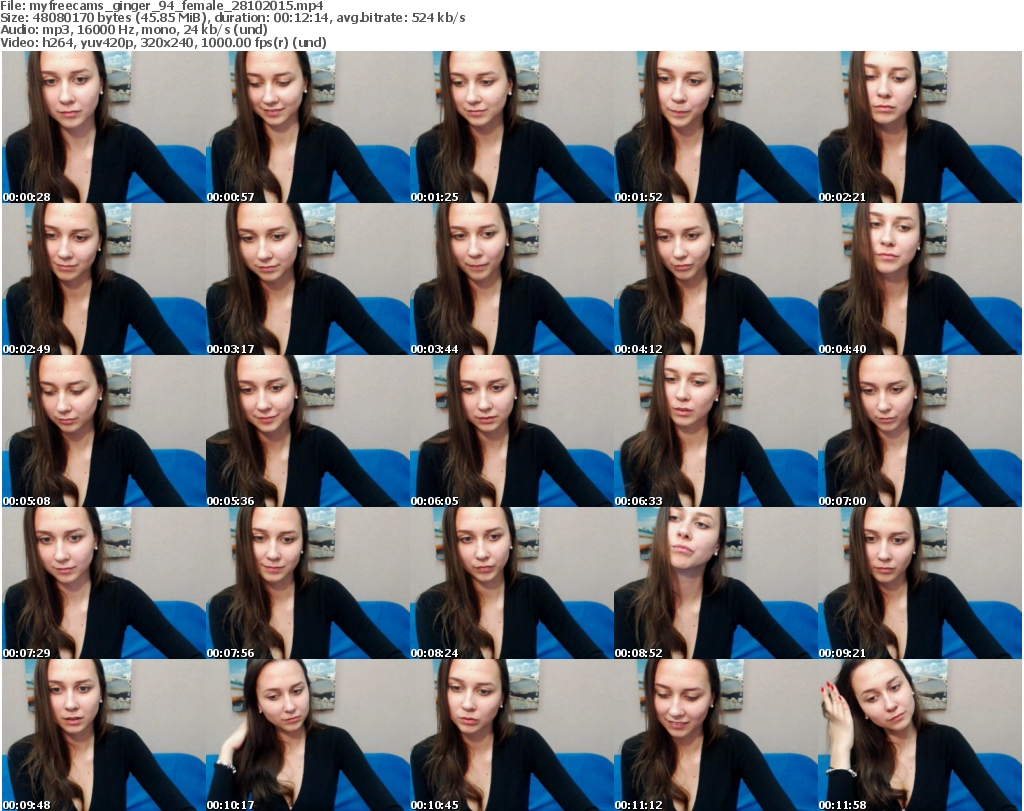
Task: Select the thumbnail frame timestamped 00:01:52
Action: tap(716, 127)
